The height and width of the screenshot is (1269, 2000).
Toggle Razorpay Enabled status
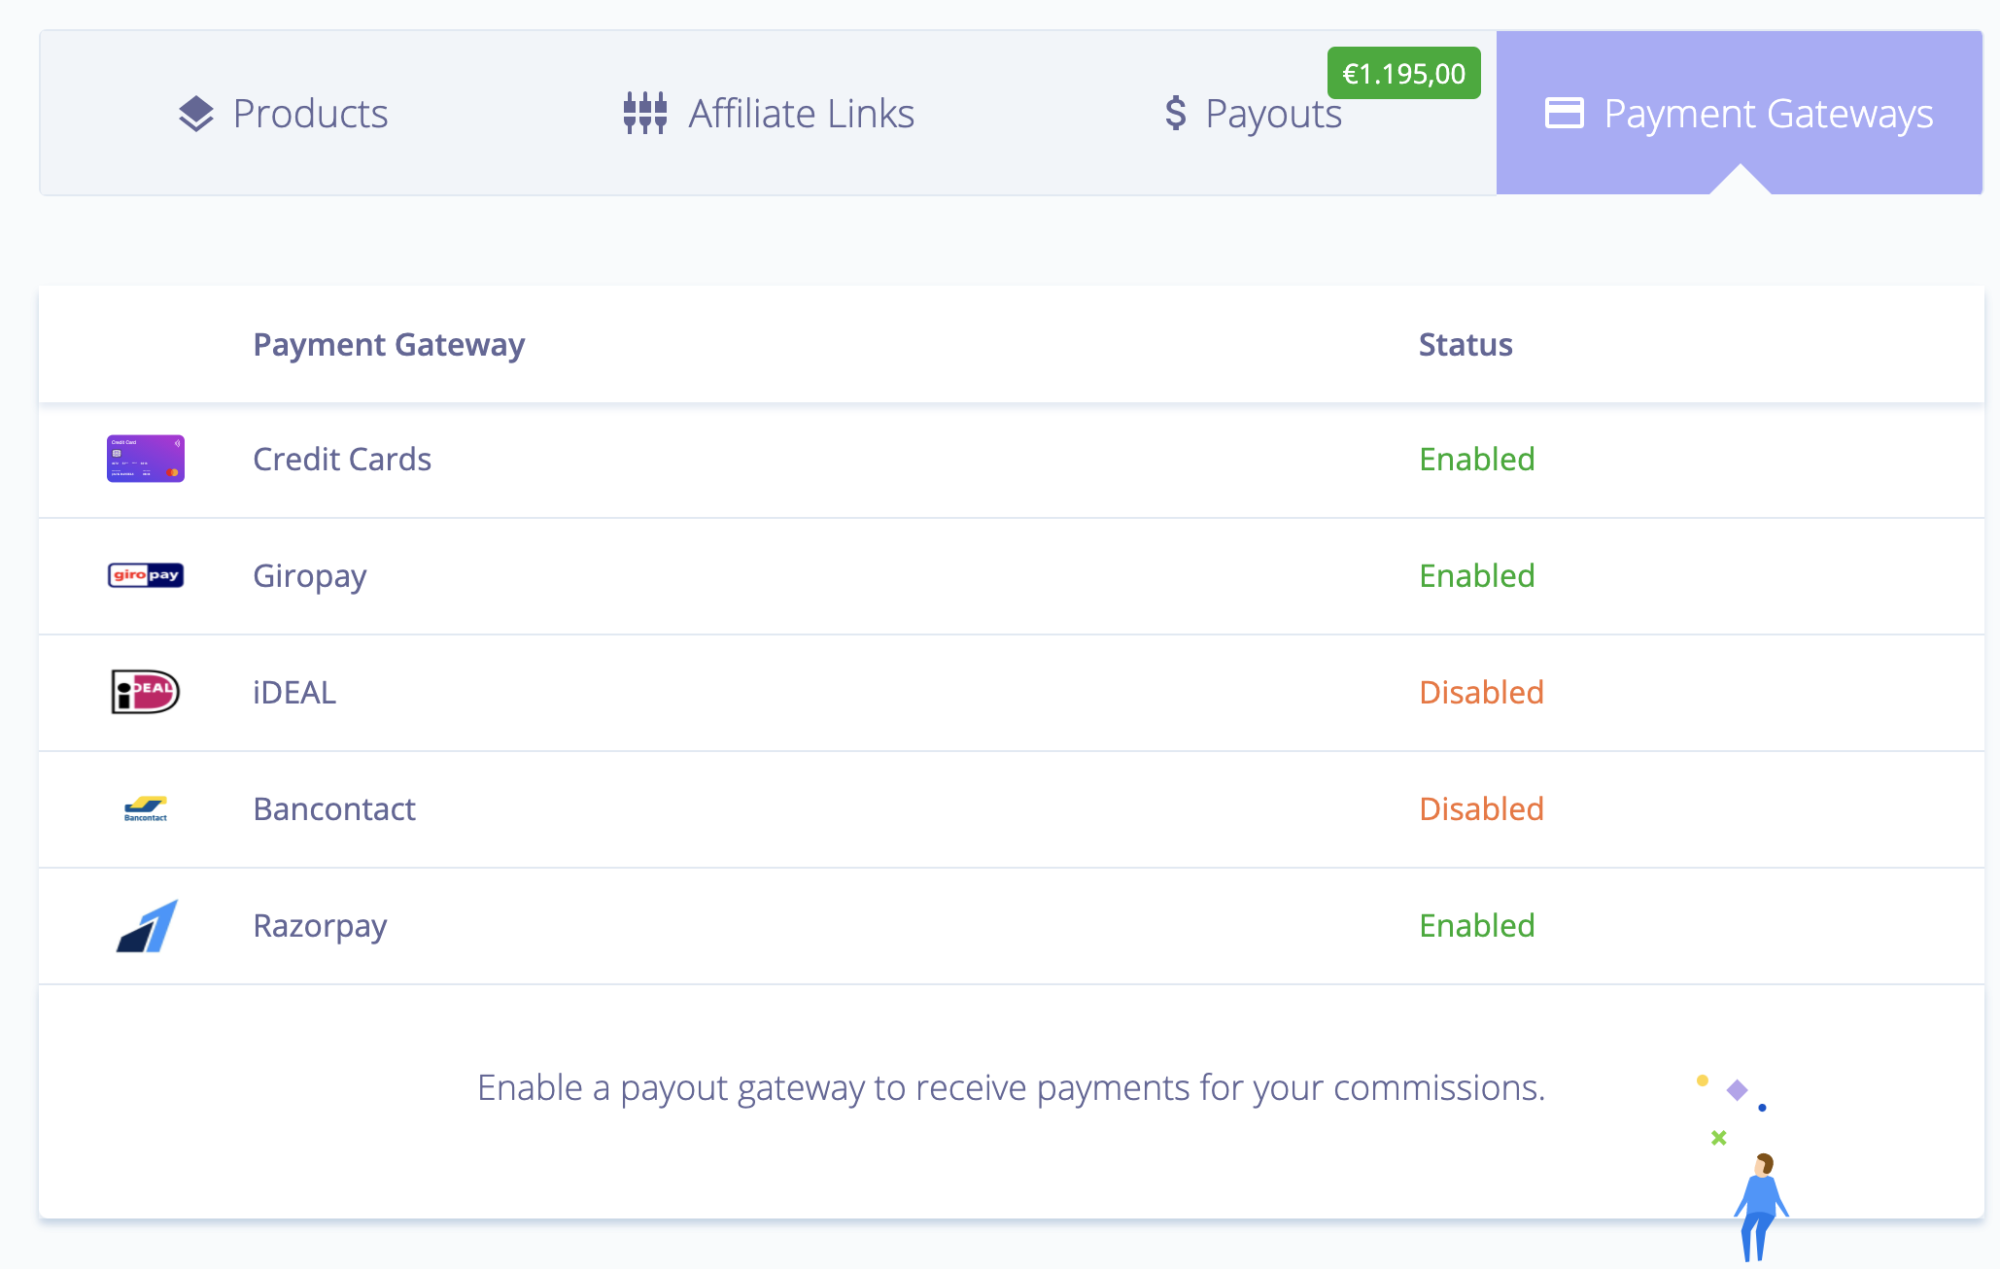pyautogui.click(x=1476, y=926)
